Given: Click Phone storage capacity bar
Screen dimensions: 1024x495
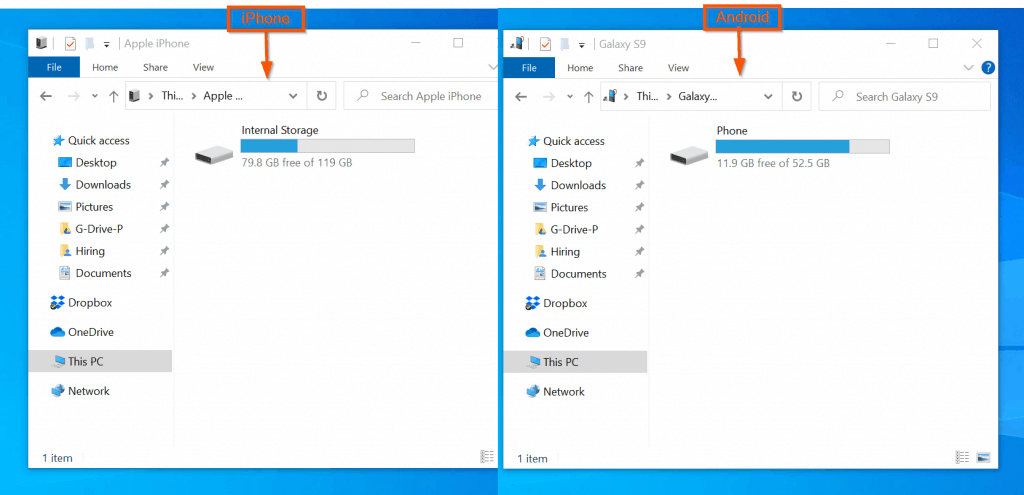Looking at the screenshot, I should 803,146.
